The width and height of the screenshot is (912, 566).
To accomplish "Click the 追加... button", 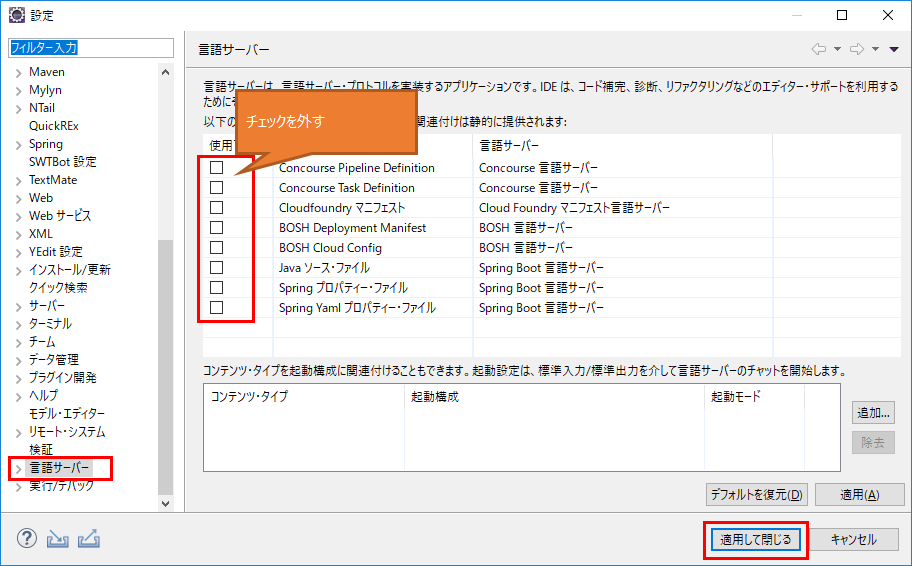I will 873,413.
